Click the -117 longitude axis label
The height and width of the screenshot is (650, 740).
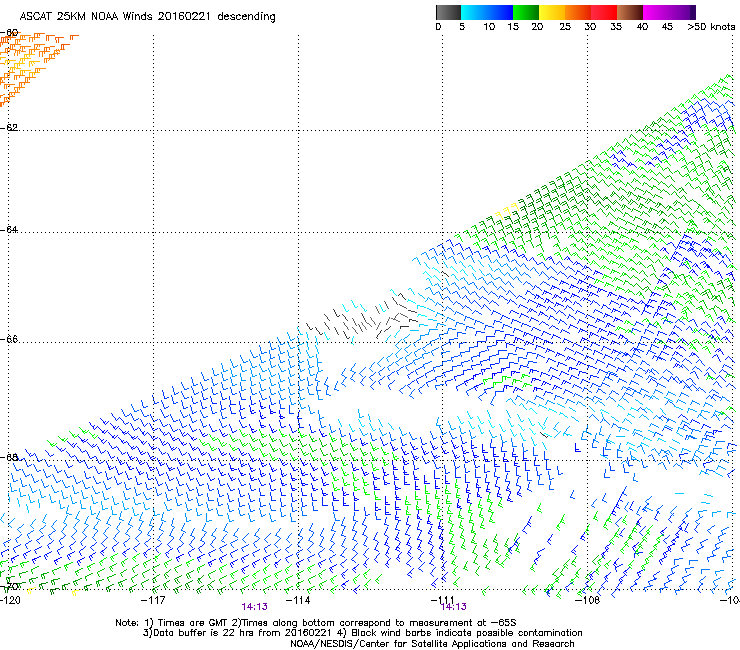pyautogui.click(x=153, y=599)
